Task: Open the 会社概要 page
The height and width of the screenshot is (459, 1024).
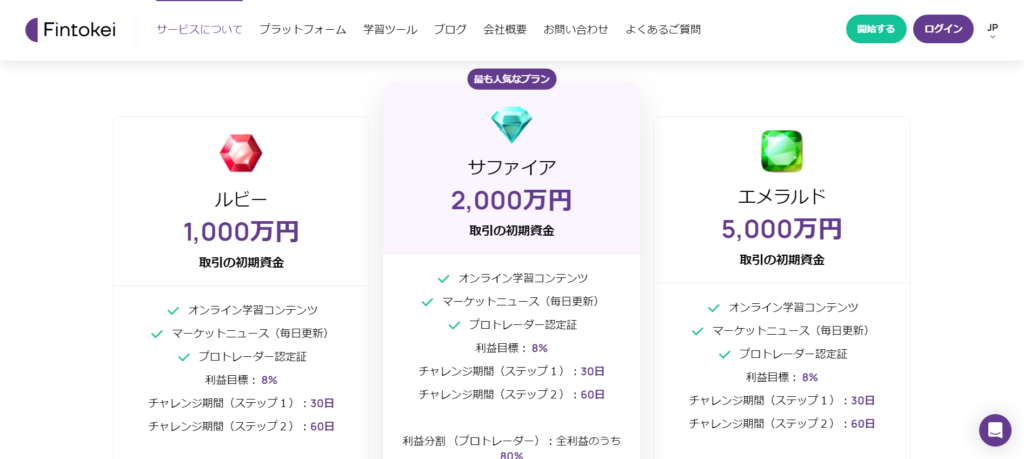Action: point(505,29)
